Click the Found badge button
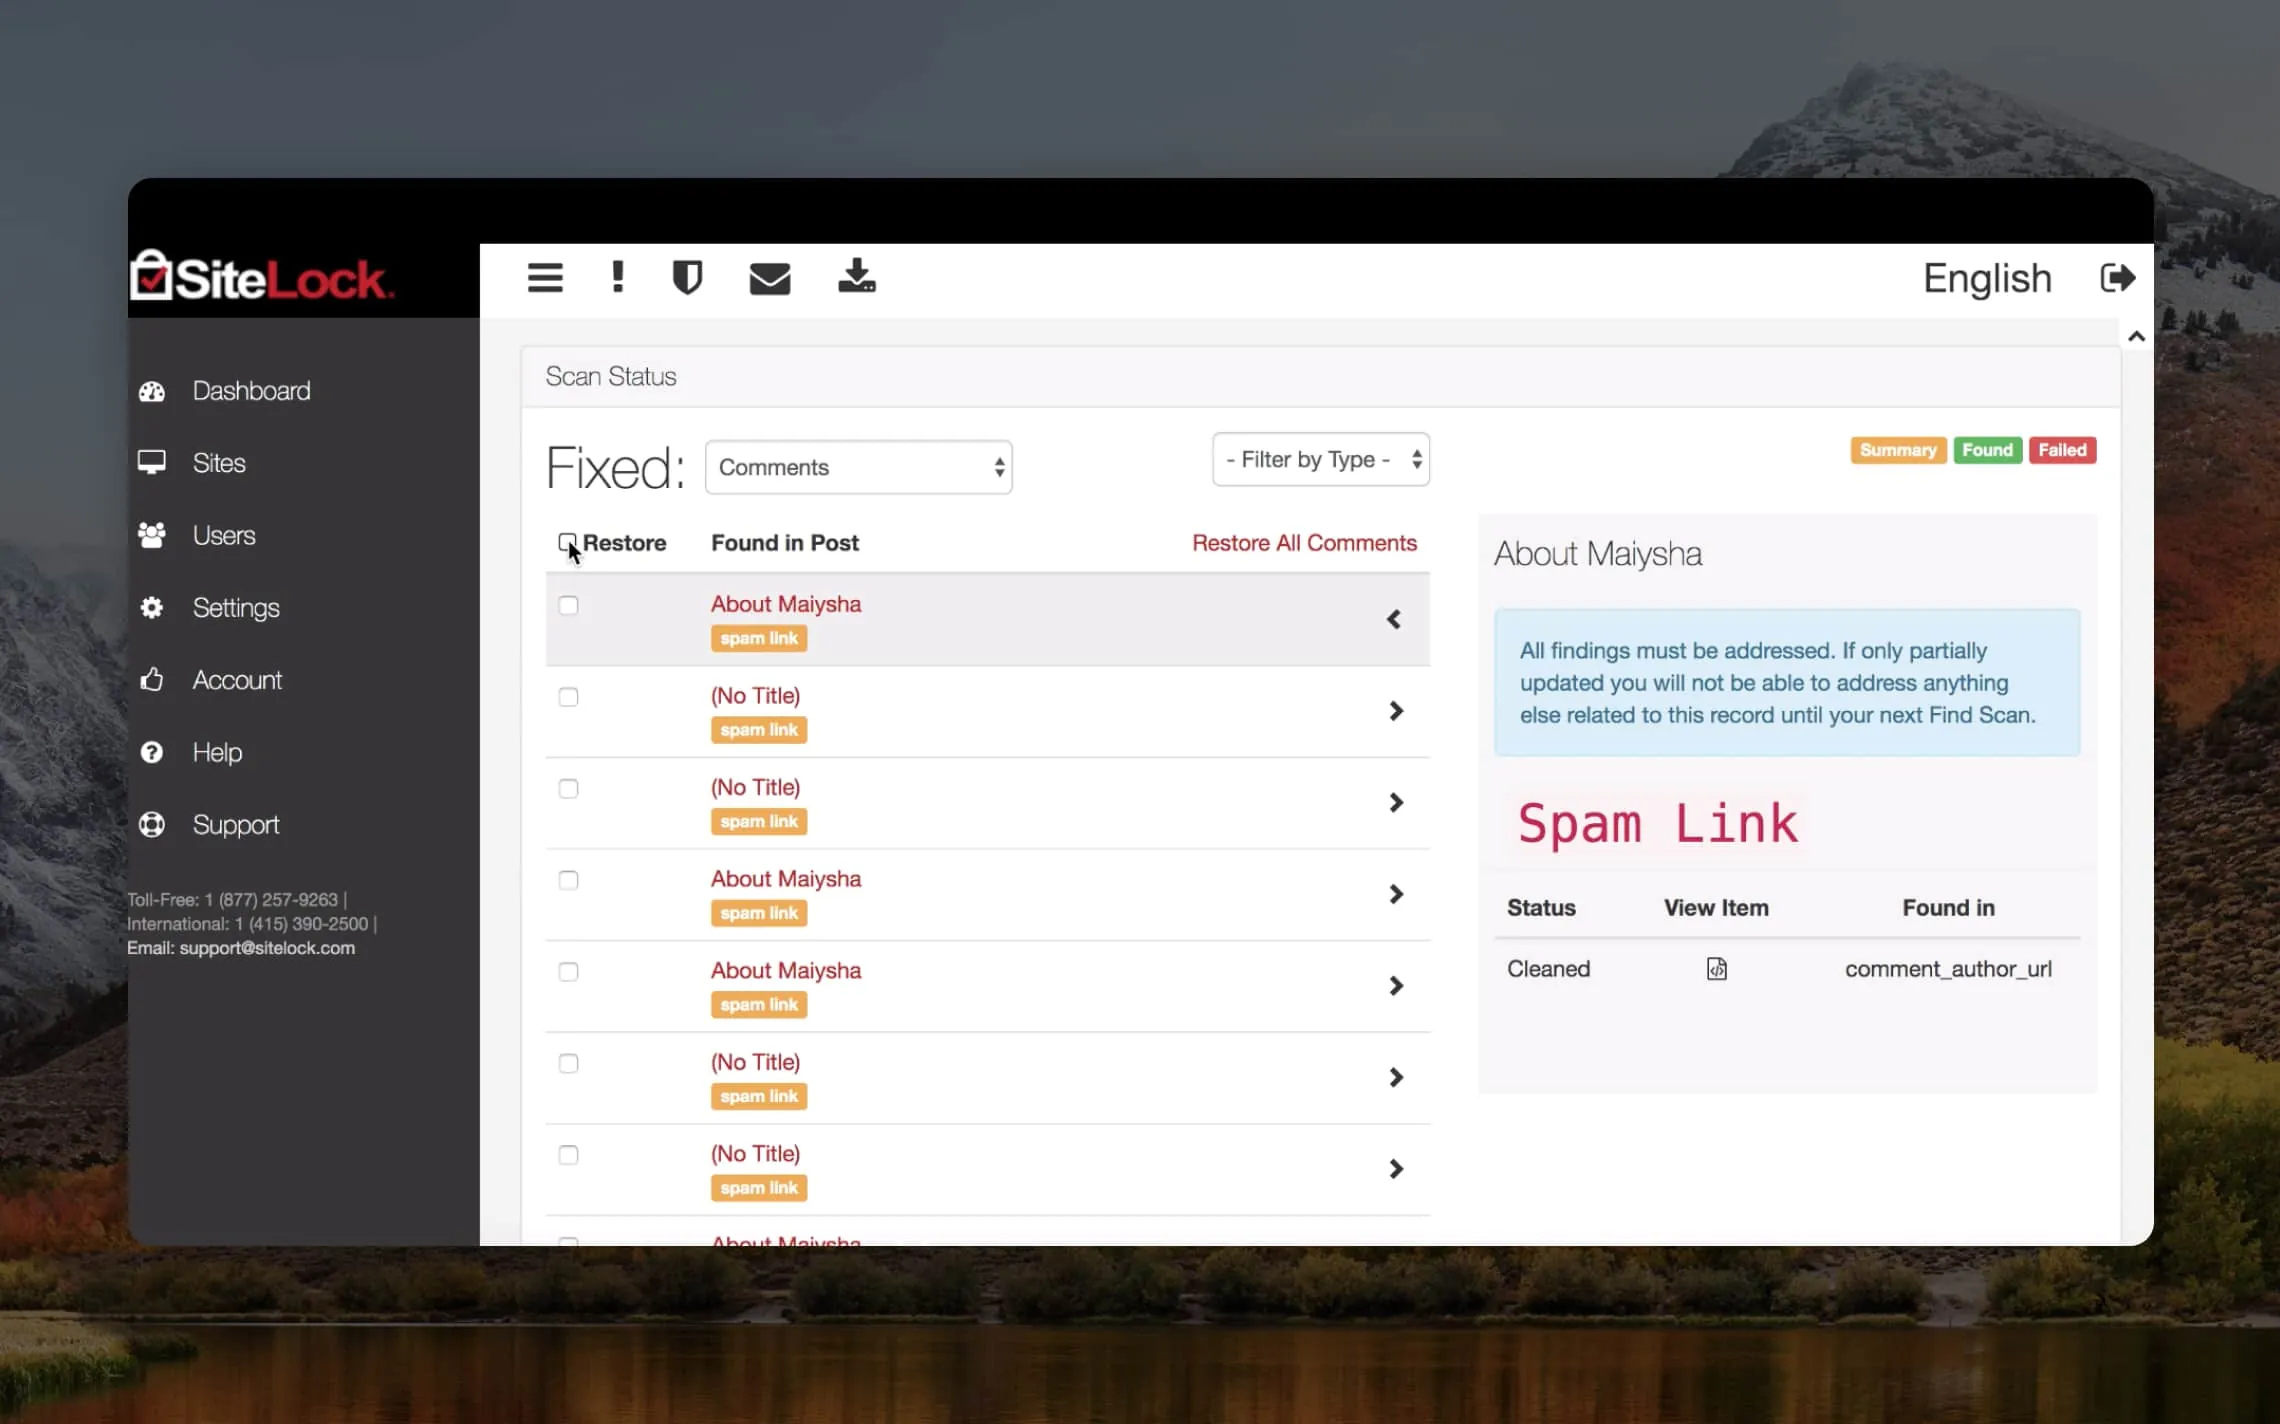 tap(1987, 450)
